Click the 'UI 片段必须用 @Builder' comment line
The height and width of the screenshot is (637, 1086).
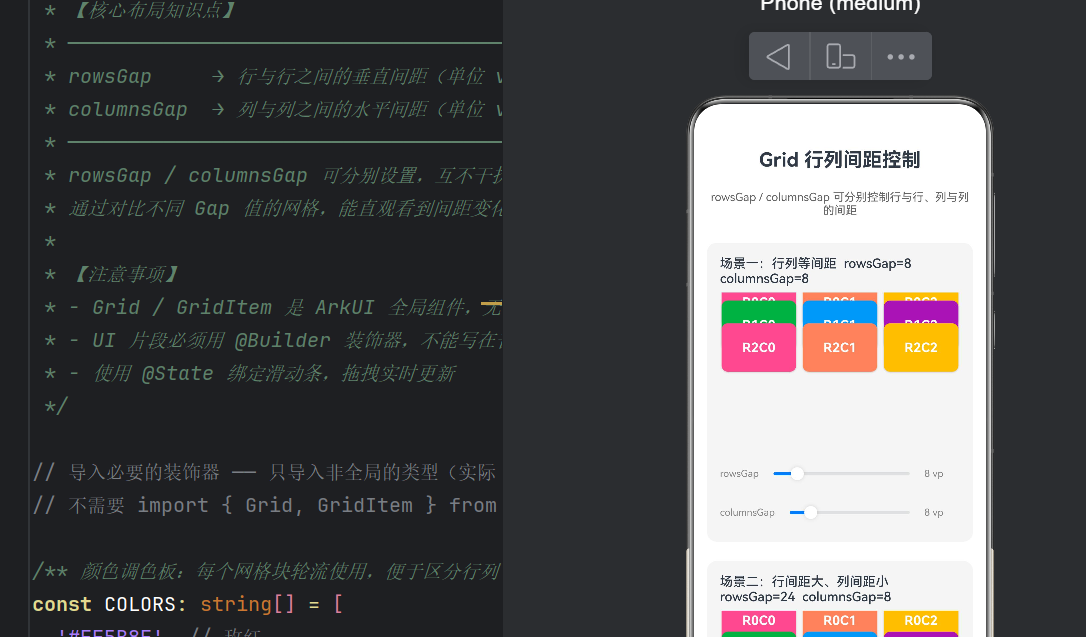[273, 340]
